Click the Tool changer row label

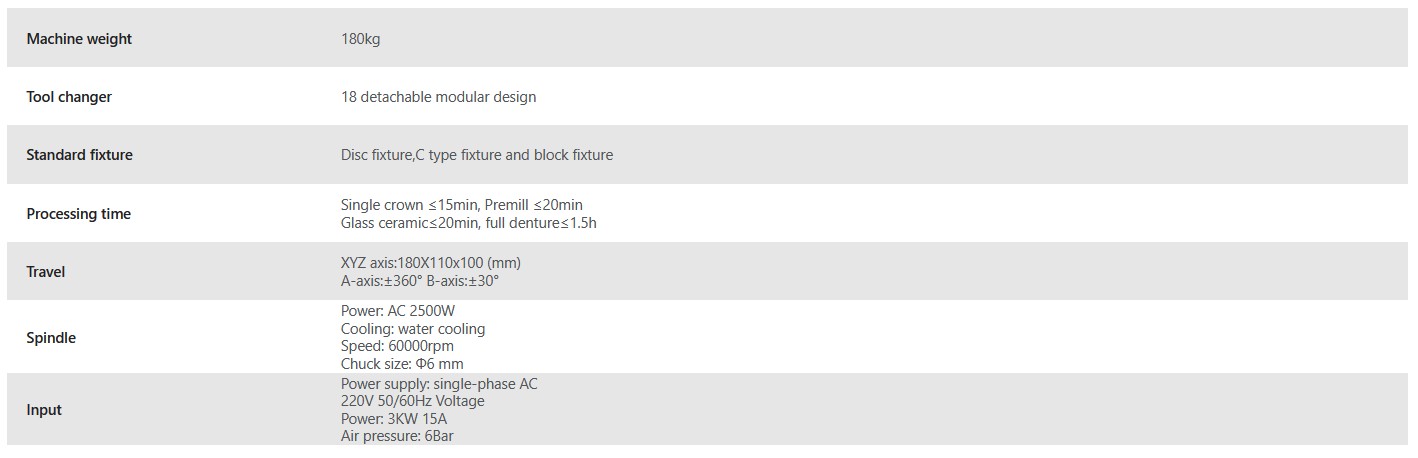69,97
